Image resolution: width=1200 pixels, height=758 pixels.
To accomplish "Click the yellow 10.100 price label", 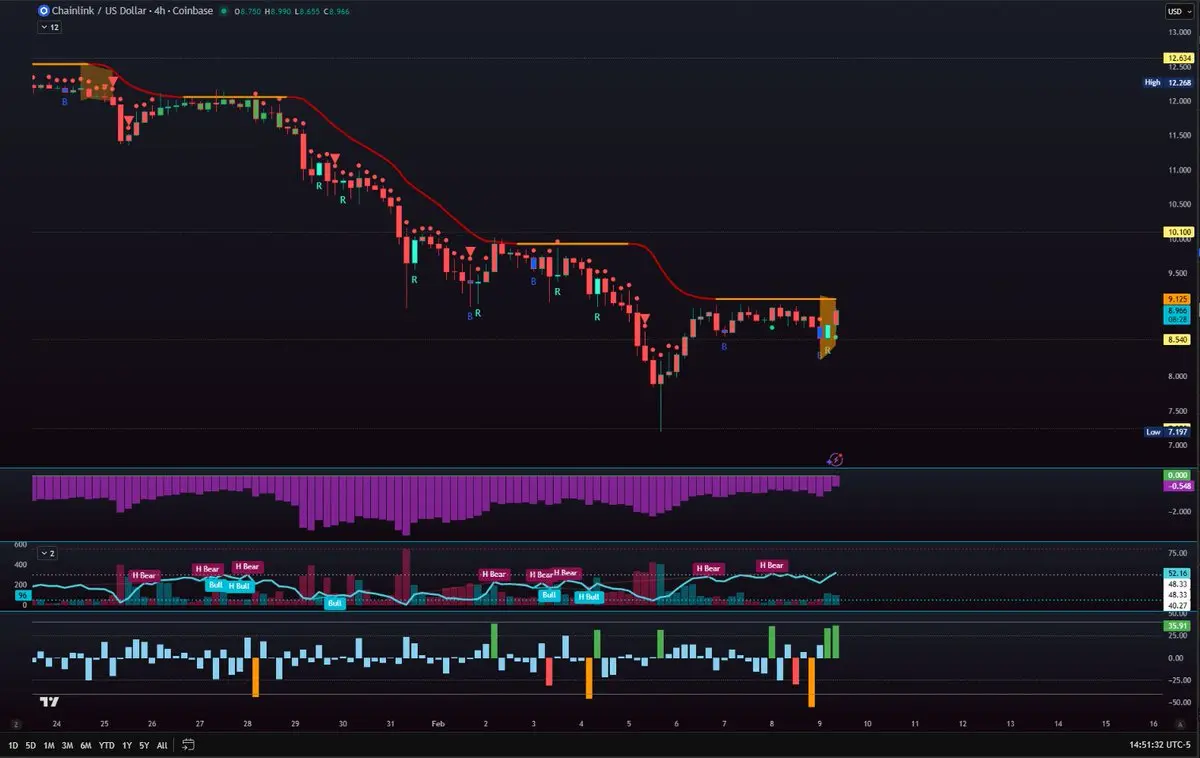I will pyautogui.click(x=1180, y=232).
